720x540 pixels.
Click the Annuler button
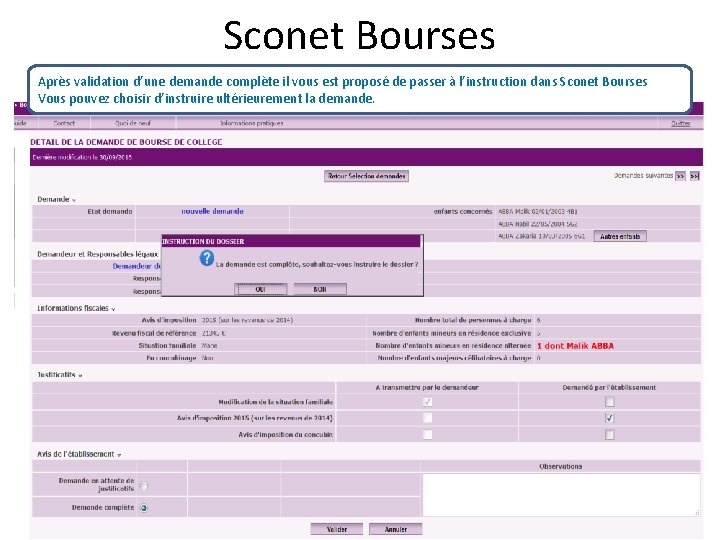[395, 529]
